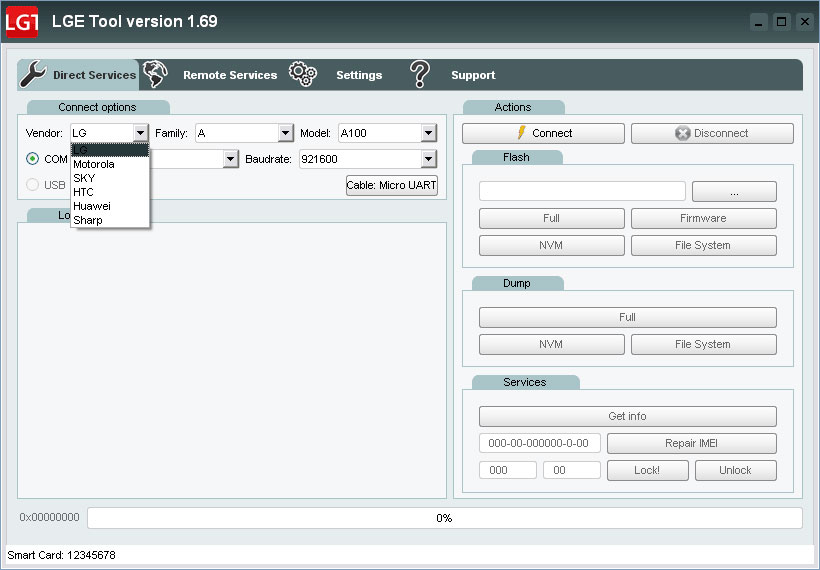Viewport: 820px width, 570px height.
Task: Maximize the LGE Tool window
Action: [782, 22]
